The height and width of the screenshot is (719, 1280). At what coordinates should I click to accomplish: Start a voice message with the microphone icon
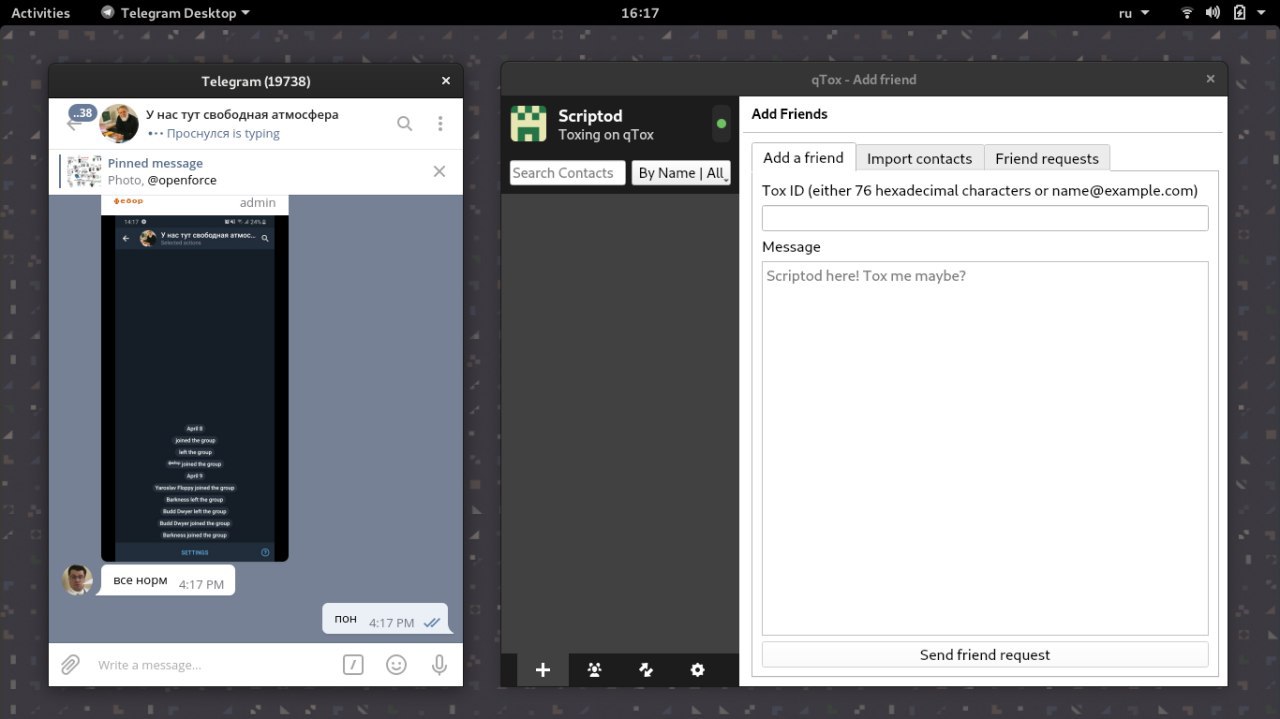coord(439,664)
